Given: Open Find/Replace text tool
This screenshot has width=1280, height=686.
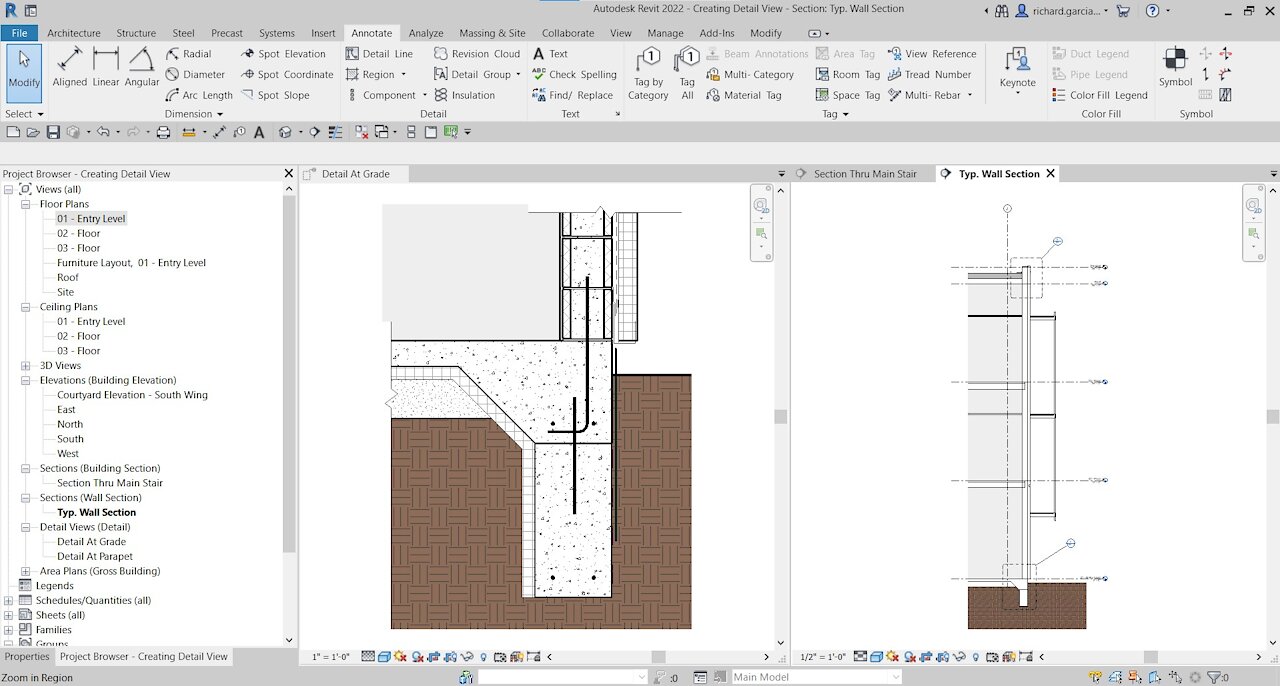Looking at the screenshot, I should (x=573, y=95).
